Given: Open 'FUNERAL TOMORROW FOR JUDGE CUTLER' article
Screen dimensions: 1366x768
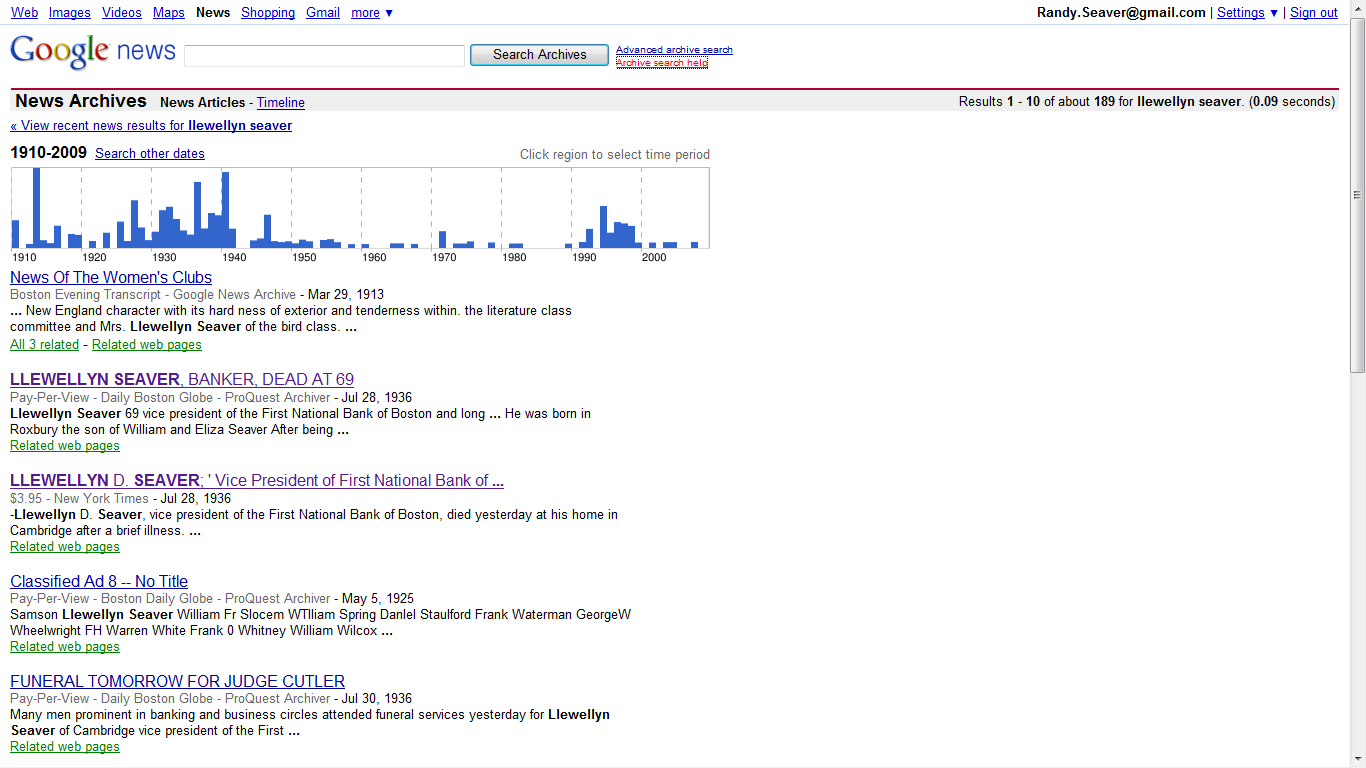Looking at the screenshot, I should click(178, 682).
